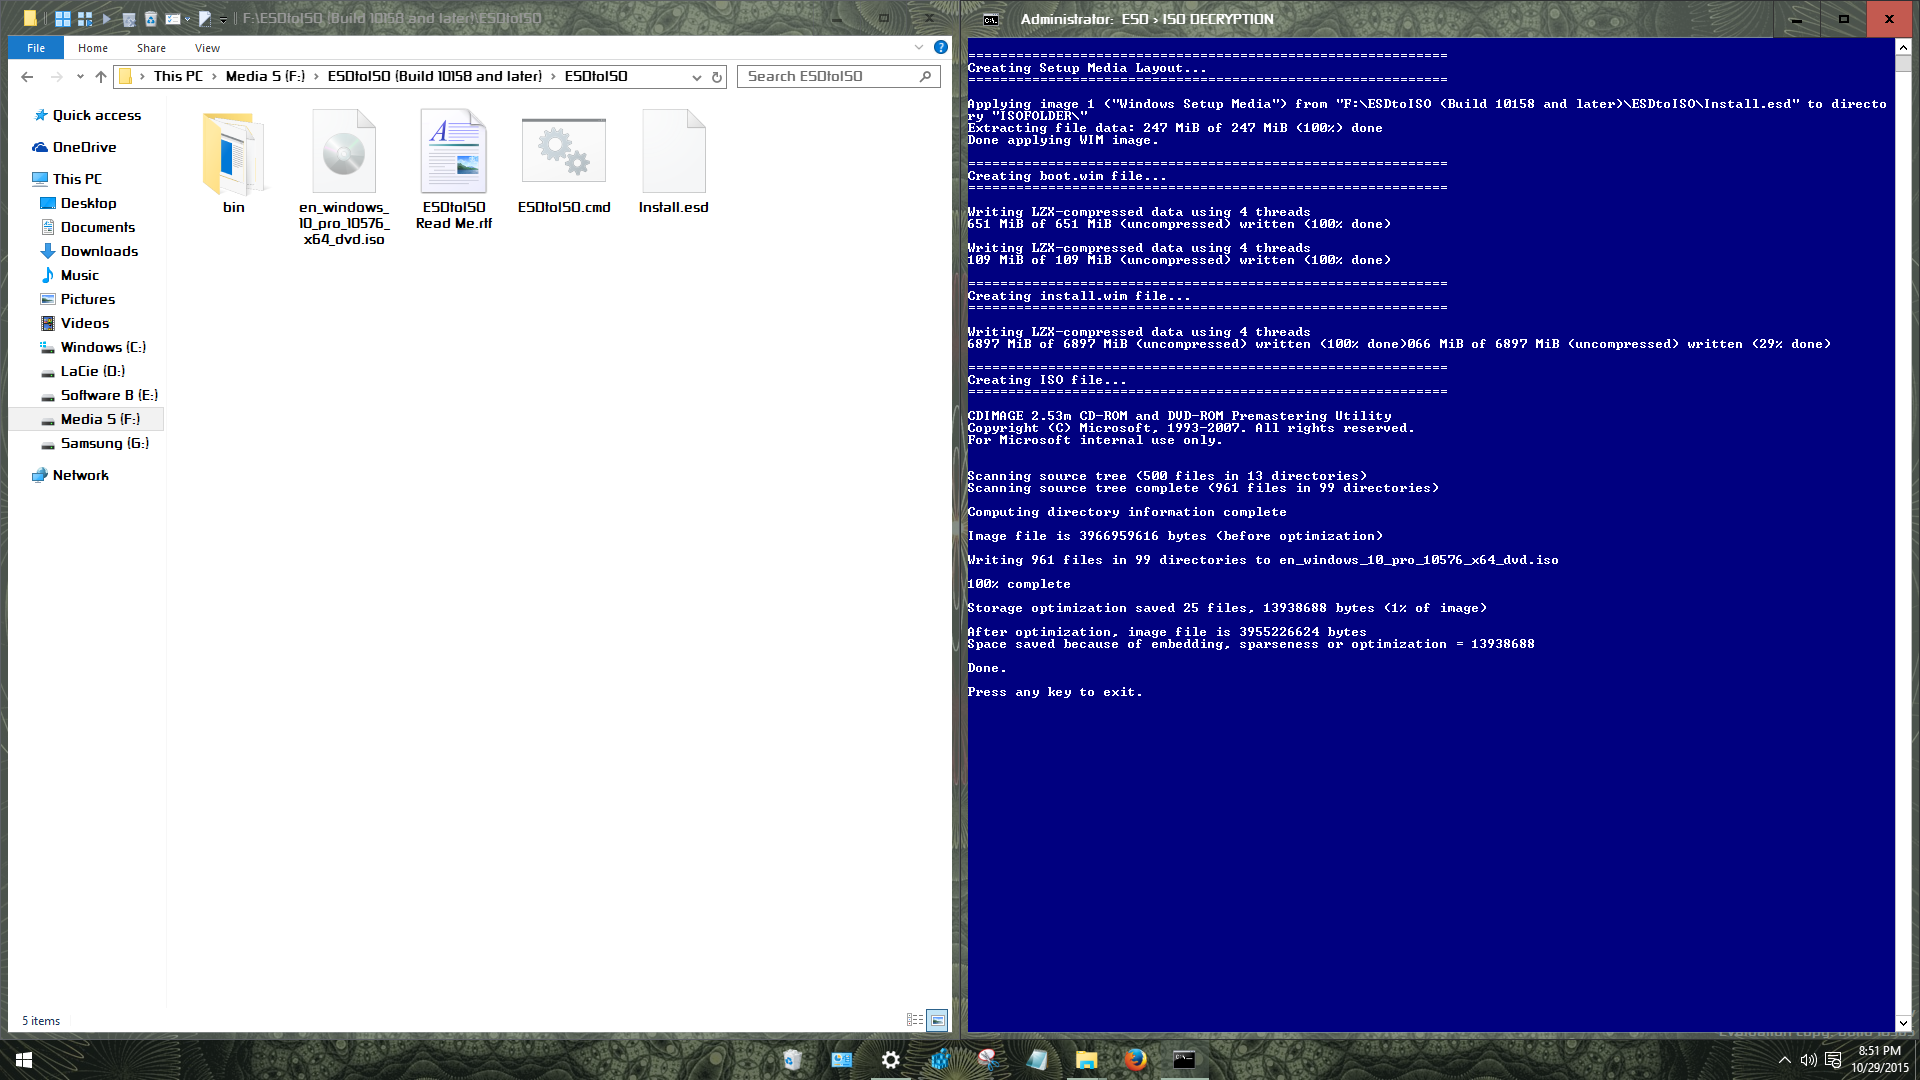
Task: Open the Windows Start menu
Action: (24, 1060)
